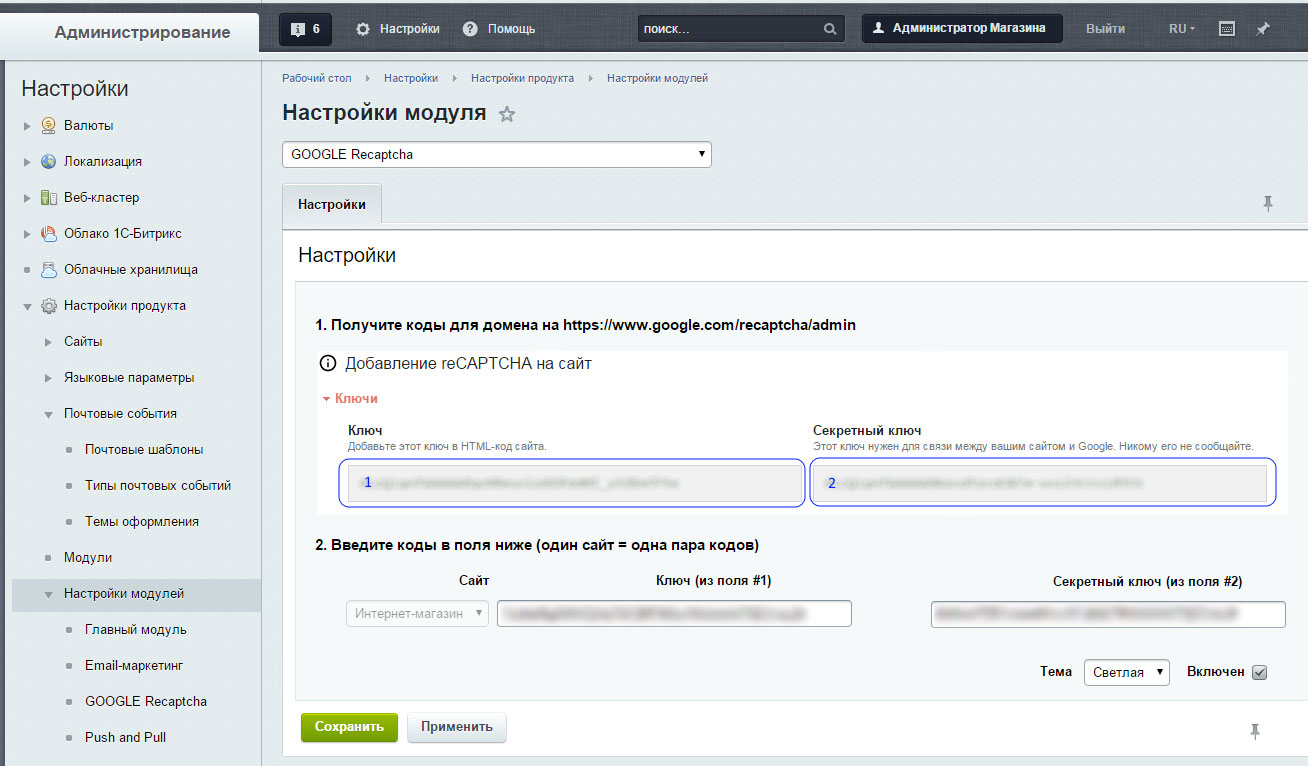The height and width of the screenshot is (766, 1308).
Task: Add page to favorites with star icon
Action: pos(507,114)
